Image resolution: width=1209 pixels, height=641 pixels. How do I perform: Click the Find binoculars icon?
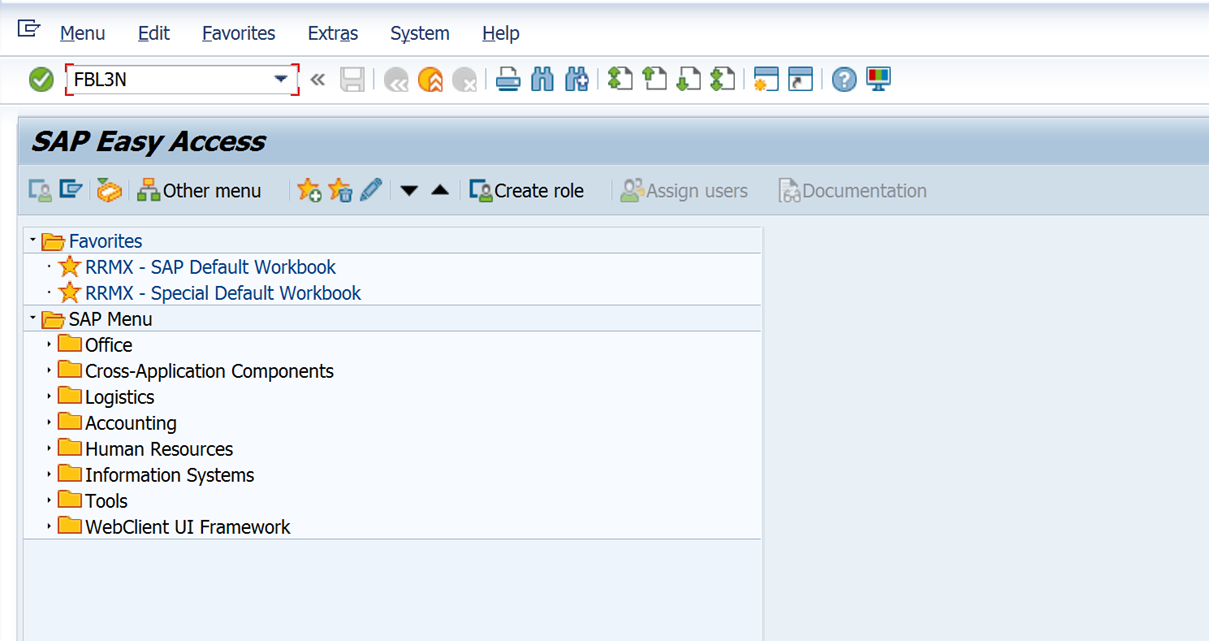coord(542,79)
